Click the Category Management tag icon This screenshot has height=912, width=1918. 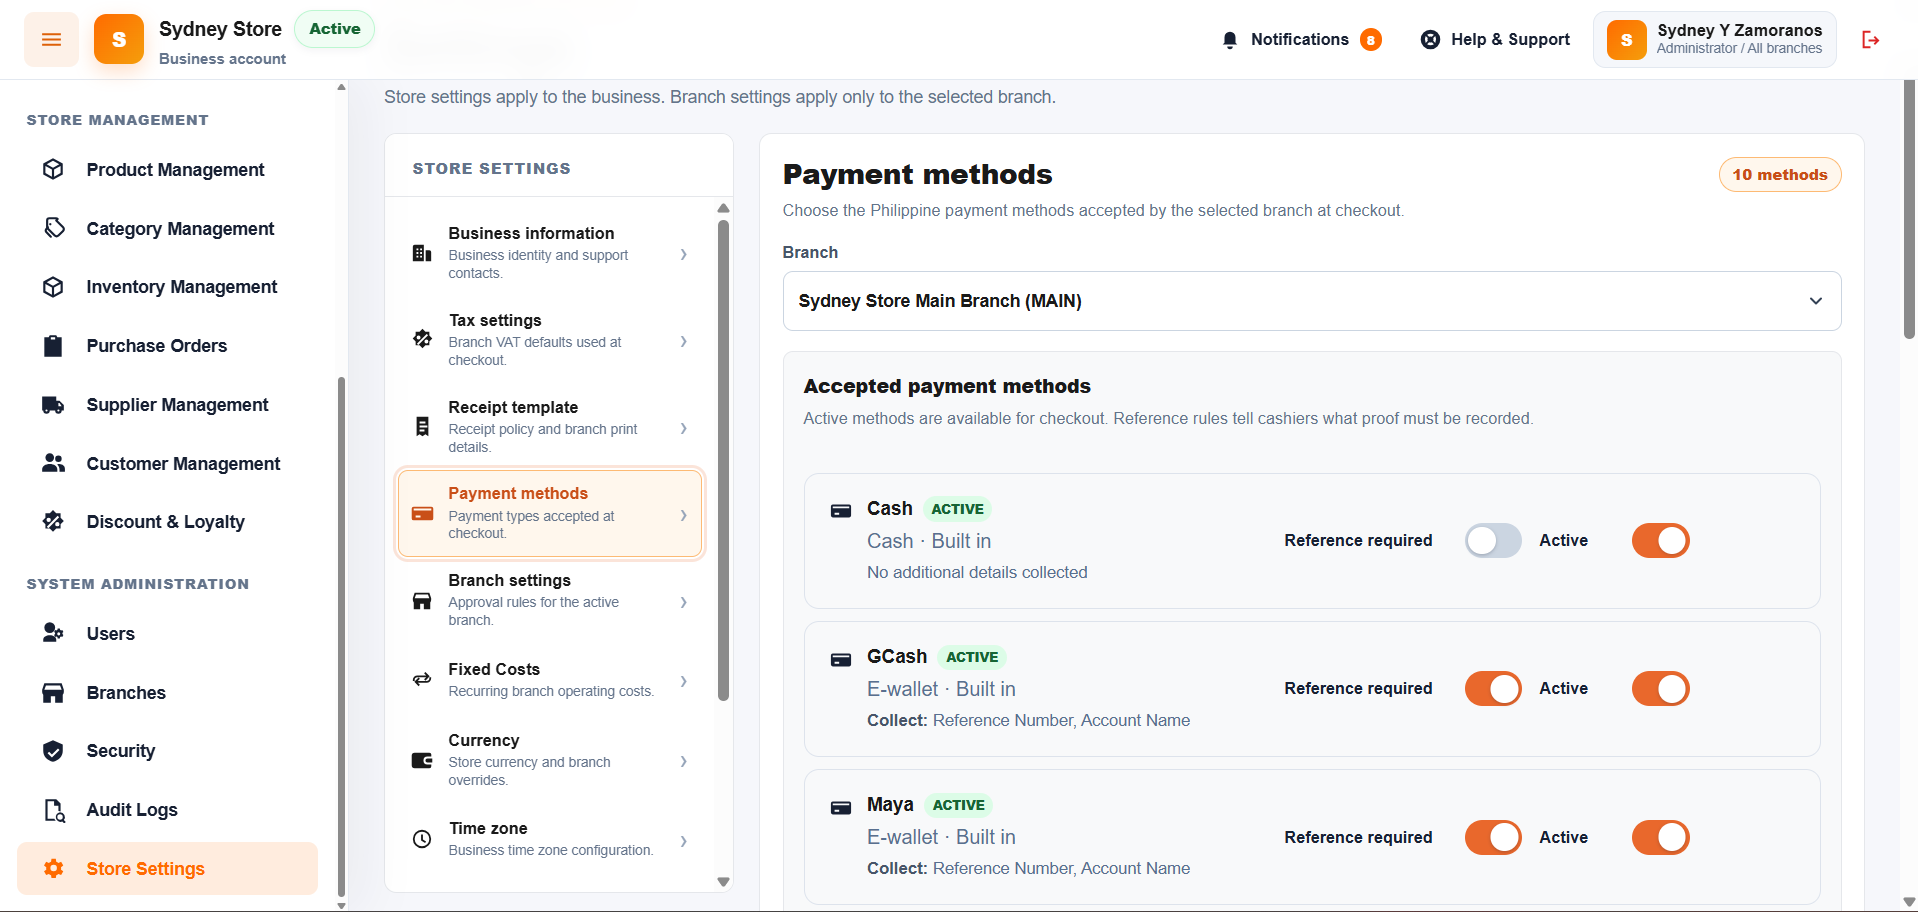pos(54,228)
